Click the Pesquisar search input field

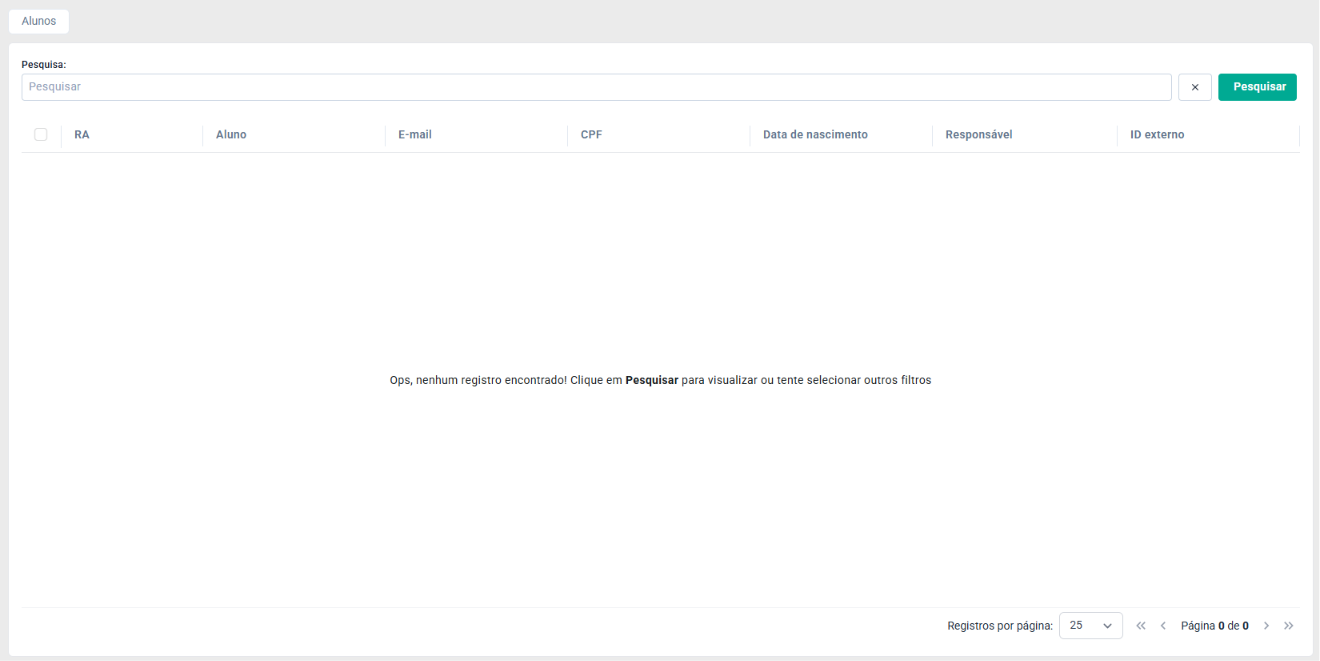[x=596, y=87]
